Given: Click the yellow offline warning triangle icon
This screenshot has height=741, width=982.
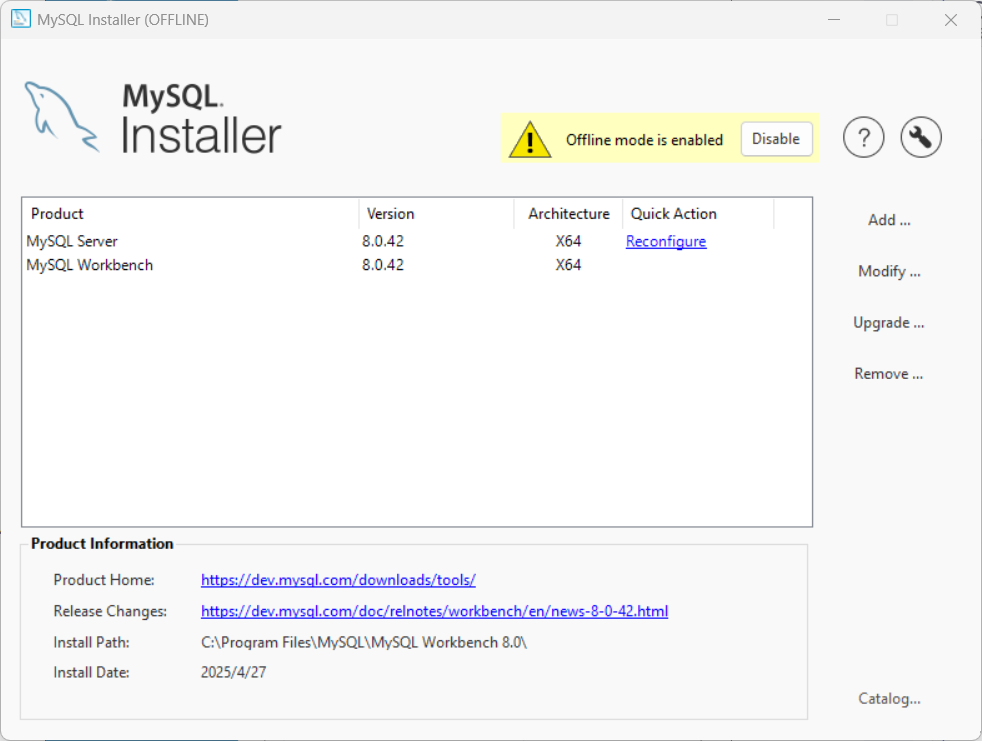Looking at the screenshot, I should point(530,139).
